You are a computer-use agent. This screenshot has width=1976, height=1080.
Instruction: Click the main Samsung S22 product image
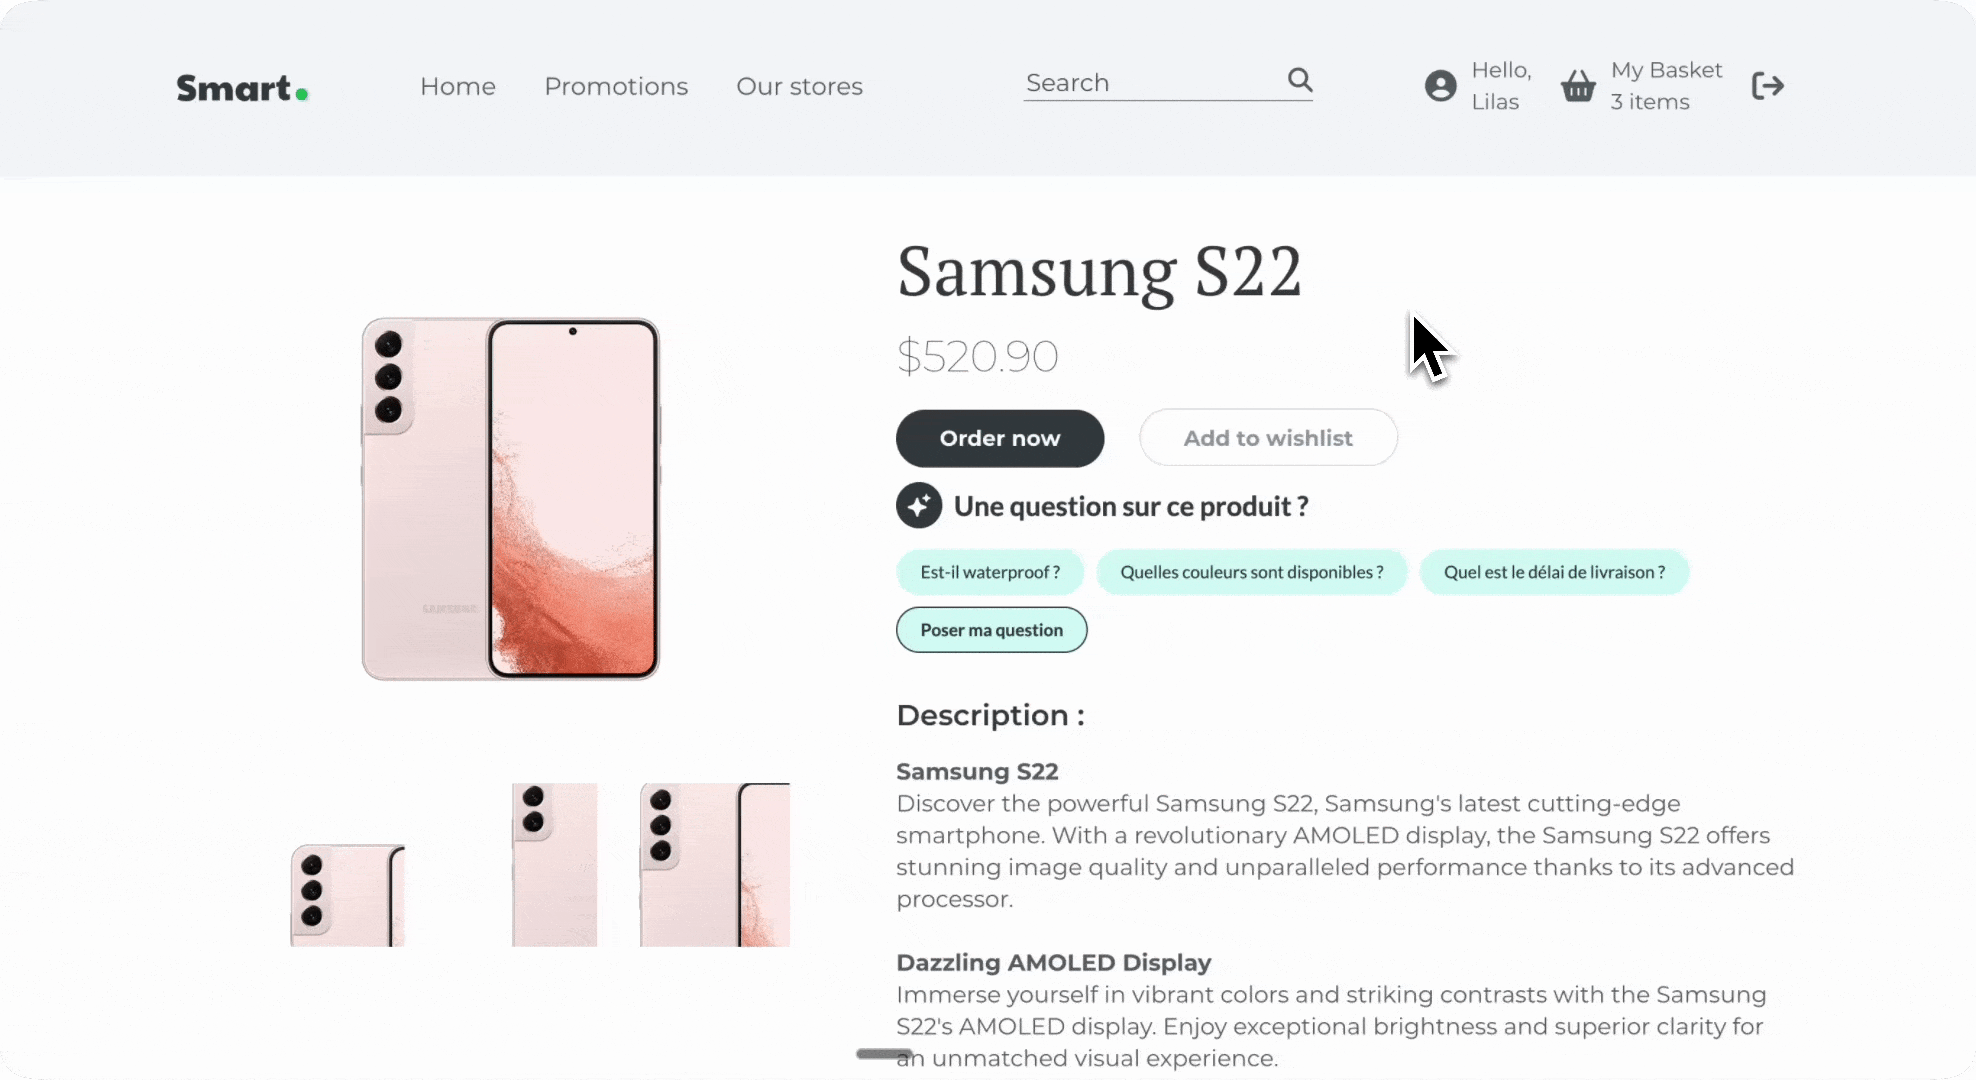pyautogui.click(x=510, y=500)
